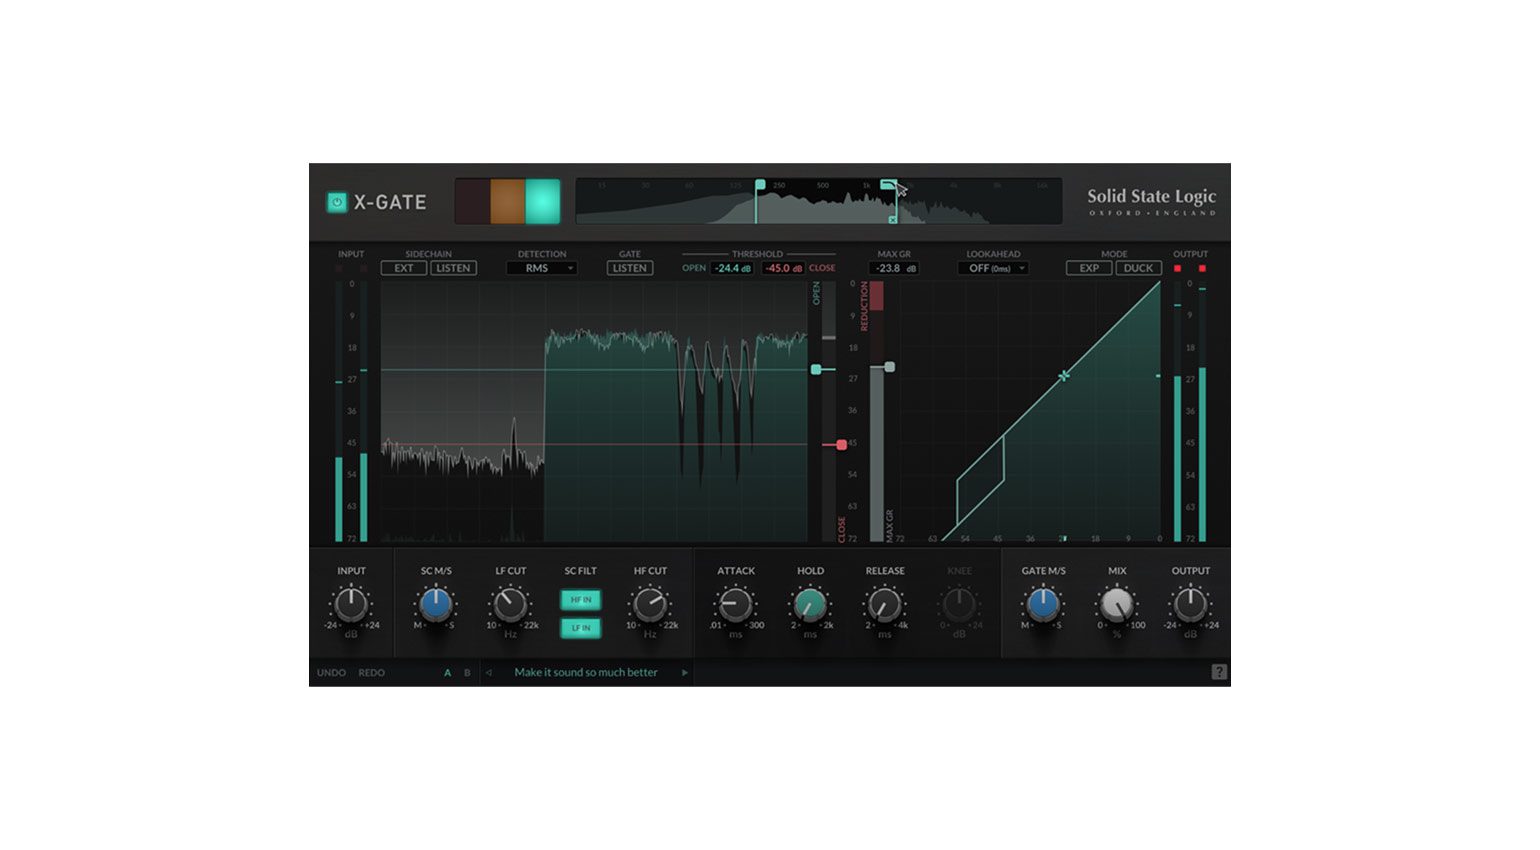Toggle the X-Gate power button
This screenshot has width=1540, height=850.
point(338,201)
